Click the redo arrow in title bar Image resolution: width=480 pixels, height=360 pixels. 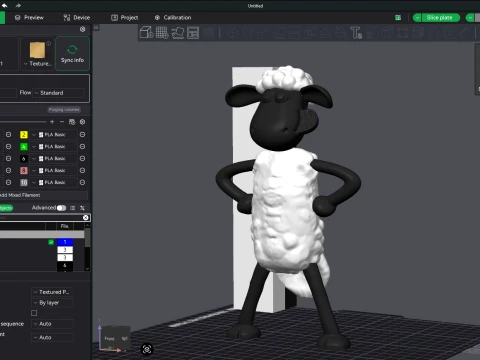pos(18,5)
